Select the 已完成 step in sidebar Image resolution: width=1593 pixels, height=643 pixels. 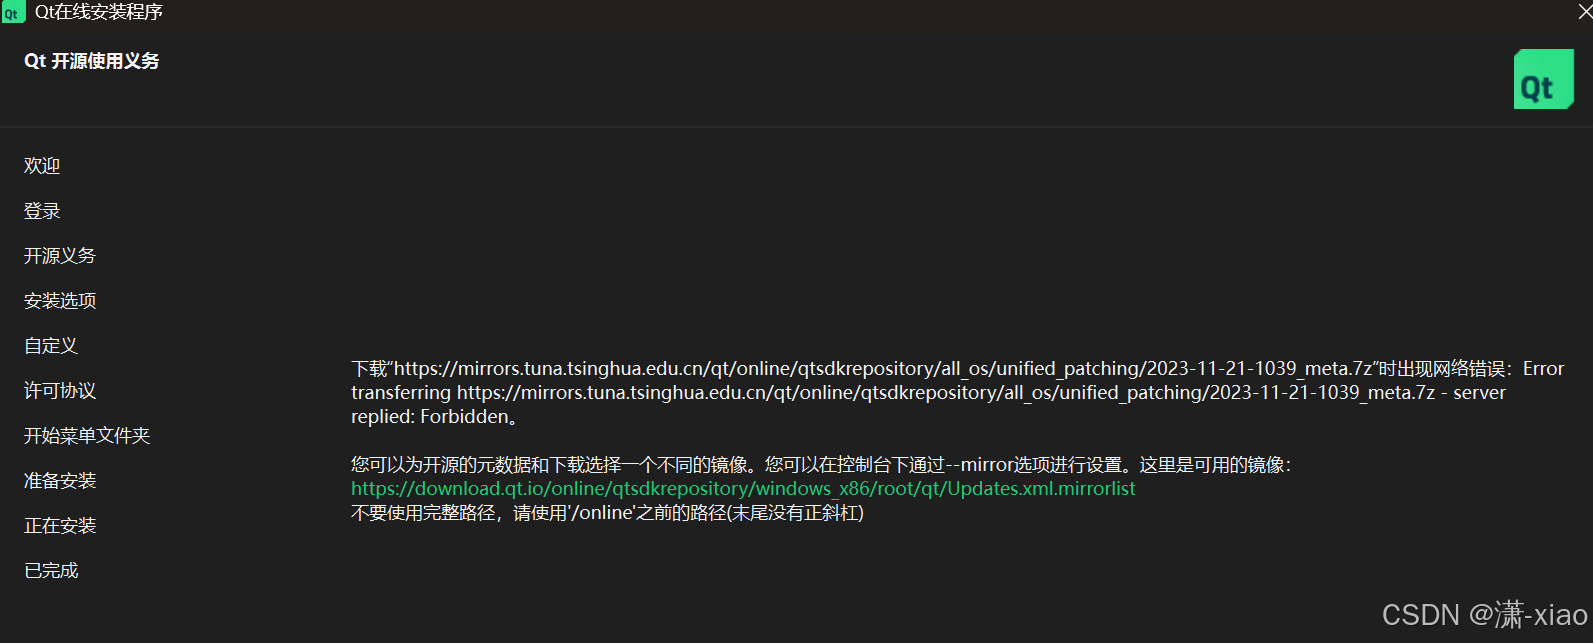51,571
